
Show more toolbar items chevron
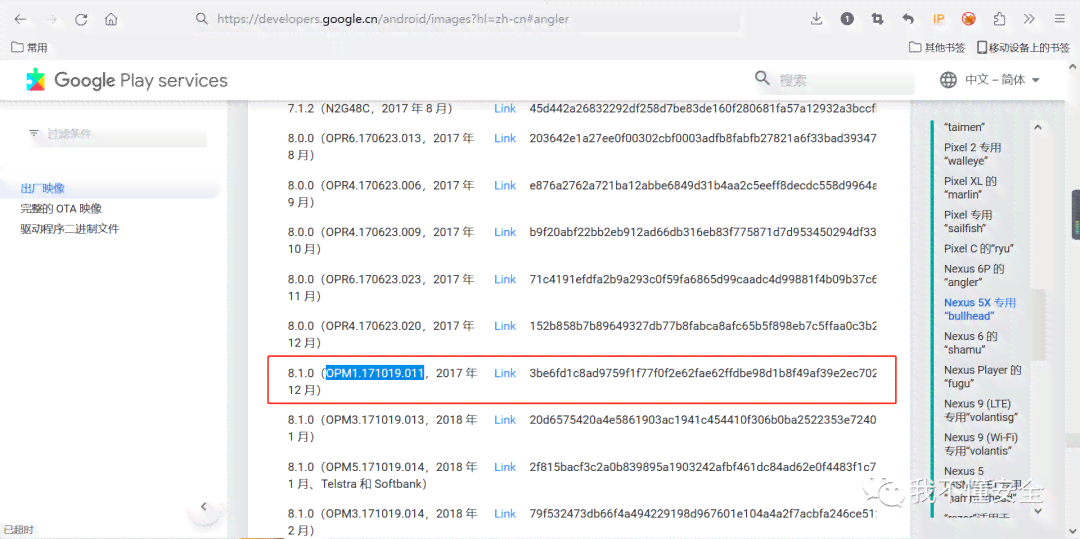(1029, 19)
